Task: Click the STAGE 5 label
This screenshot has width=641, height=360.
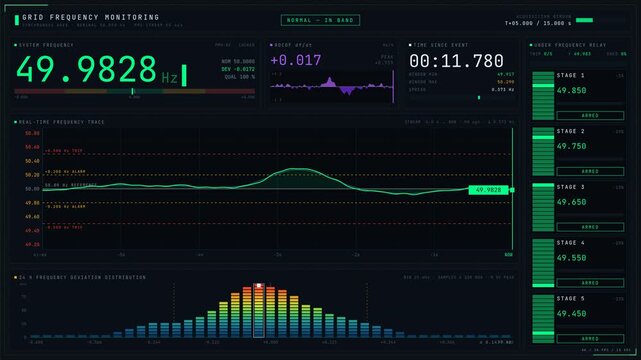Action: pos(570,298)
